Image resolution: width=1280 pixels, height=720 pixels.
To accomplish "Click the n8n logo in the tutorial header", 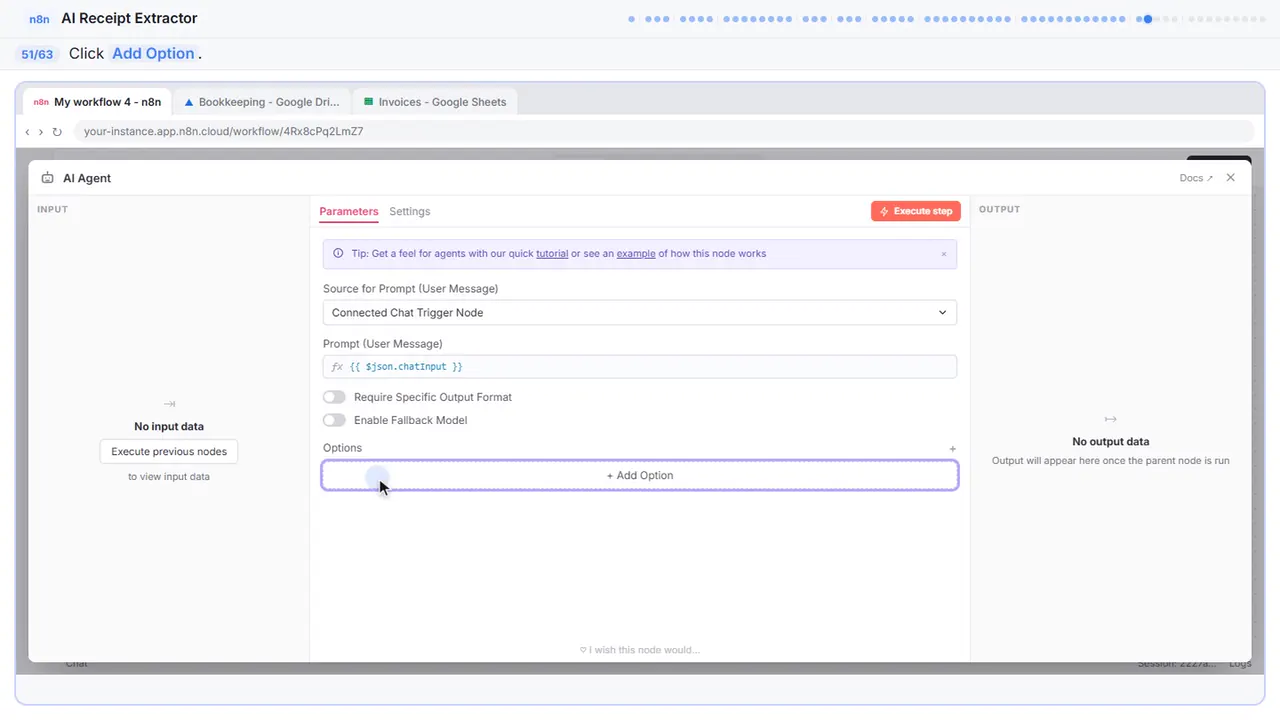I will (x=40, y=19).
